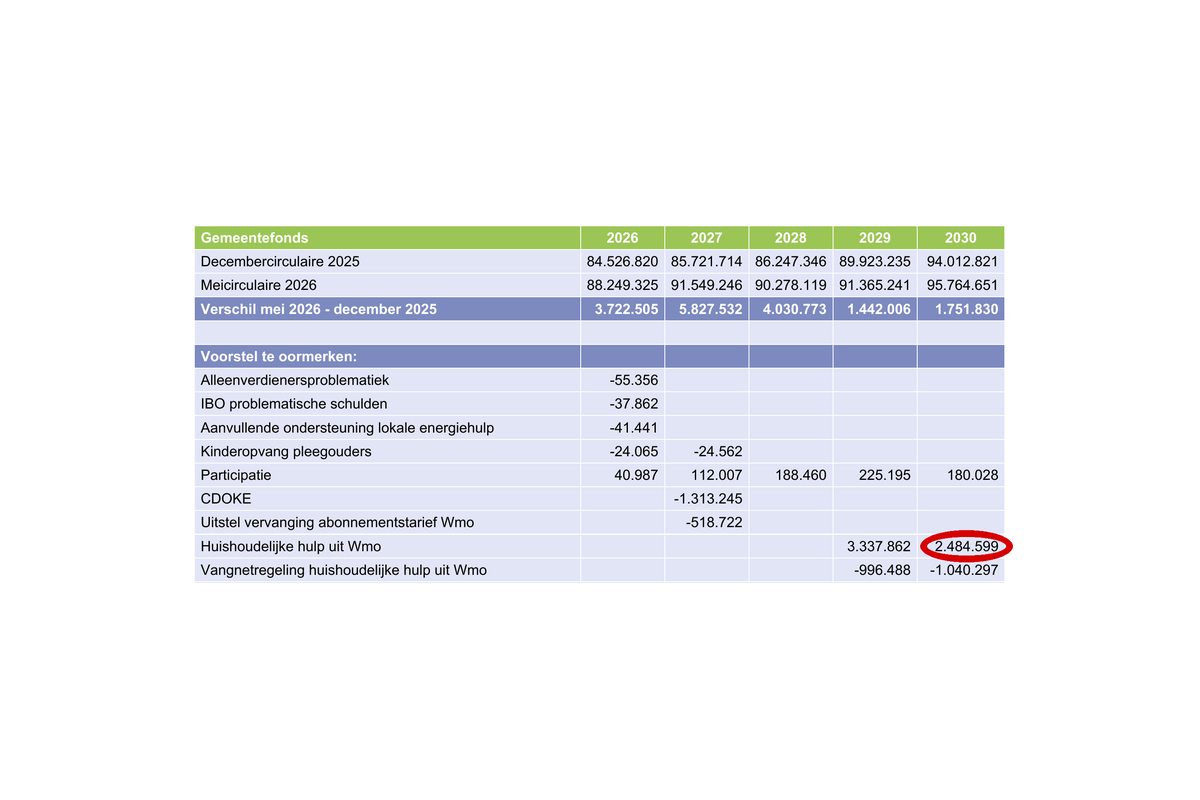Select the Participatie row label
This screenshot has height=800, width=1200.
click(x=236, y=475)
